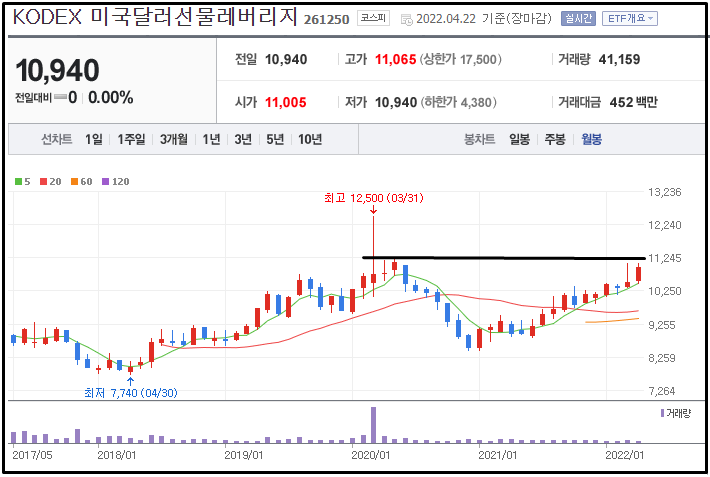Open the ETF개요 dropdown
The image size is (710, 477).
pyautogui.click(x=630, y=19)
